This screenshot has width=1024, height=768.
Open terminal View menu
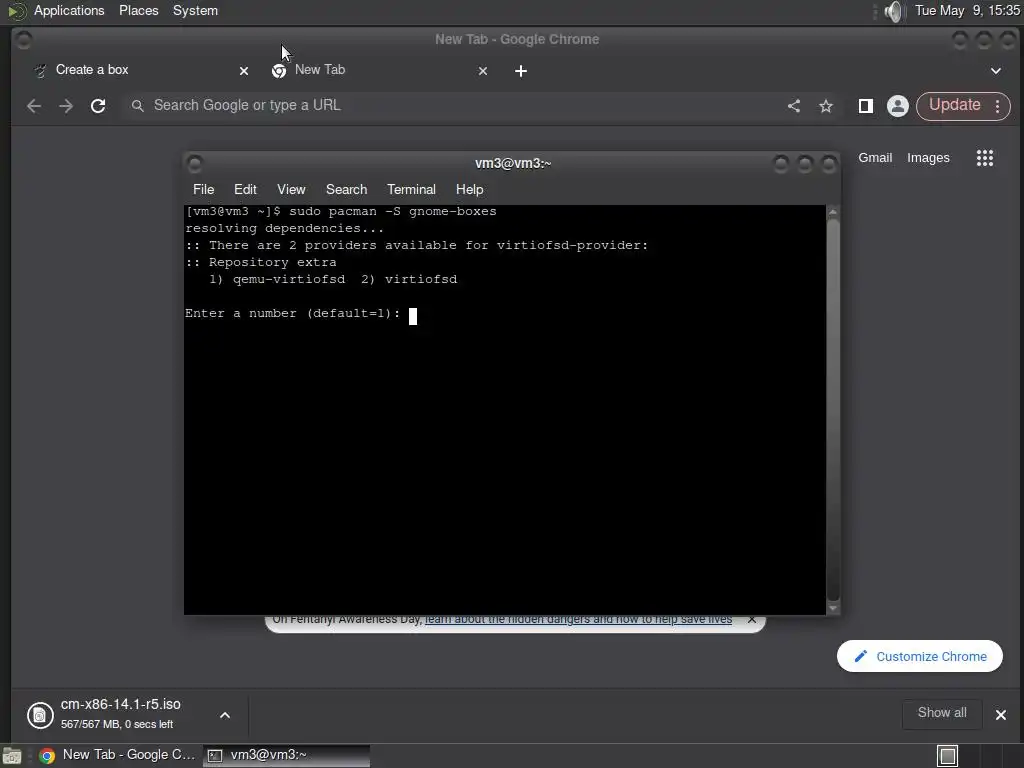(291, 189)
